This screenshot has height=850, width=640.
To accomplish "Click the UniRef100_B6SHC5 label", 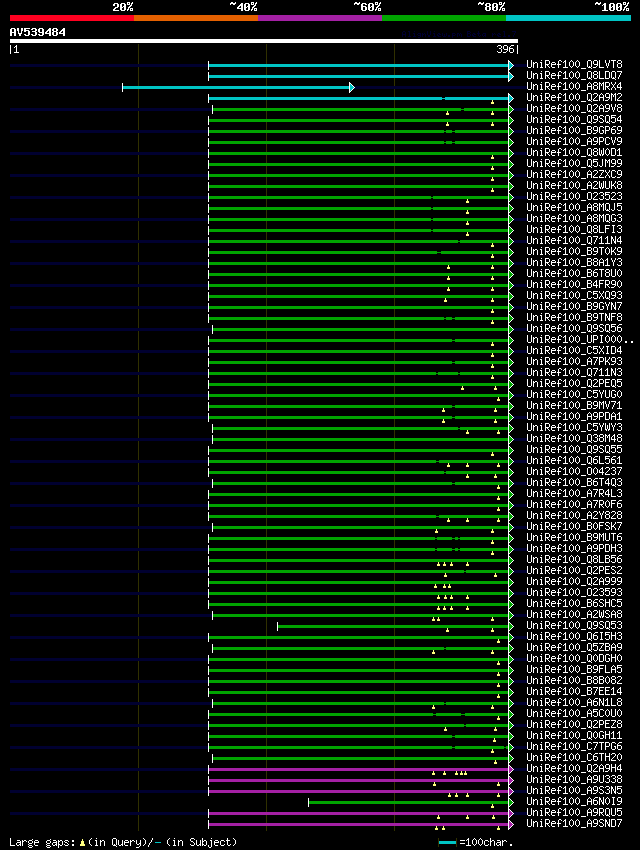I will (574, 603).
